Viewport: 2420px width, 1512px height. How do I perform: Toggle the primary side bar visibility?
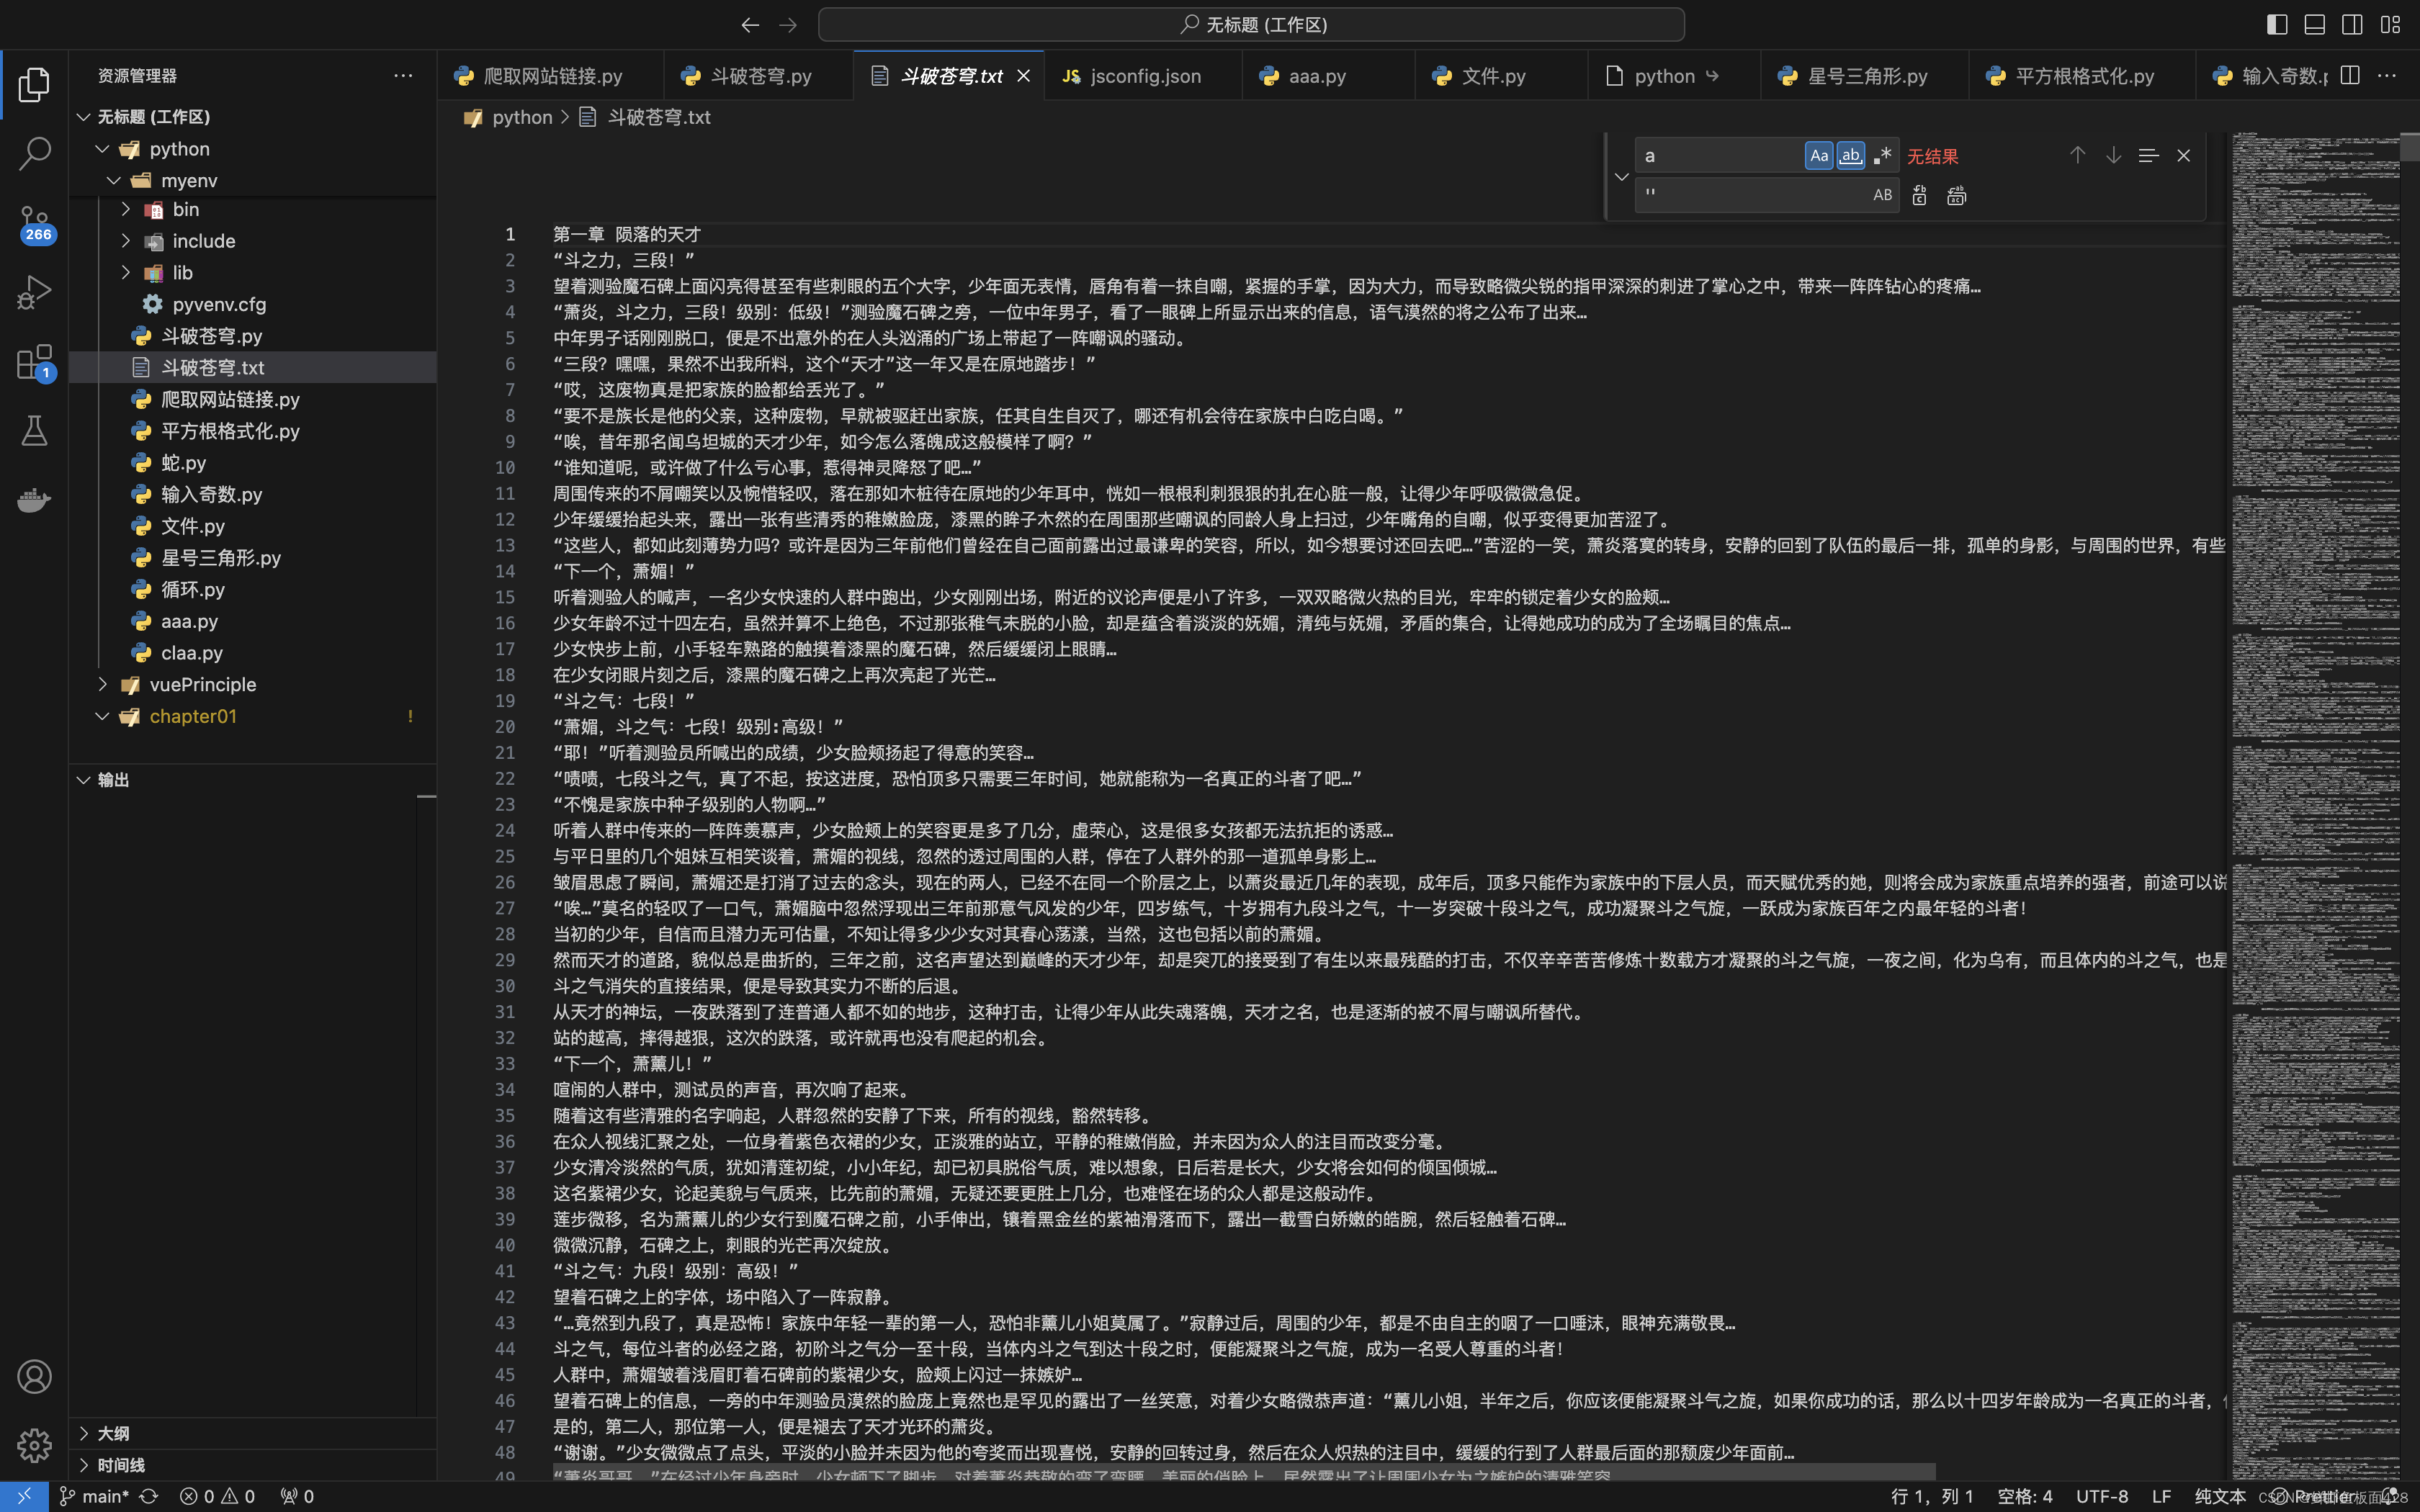[x=2277, y=25]
